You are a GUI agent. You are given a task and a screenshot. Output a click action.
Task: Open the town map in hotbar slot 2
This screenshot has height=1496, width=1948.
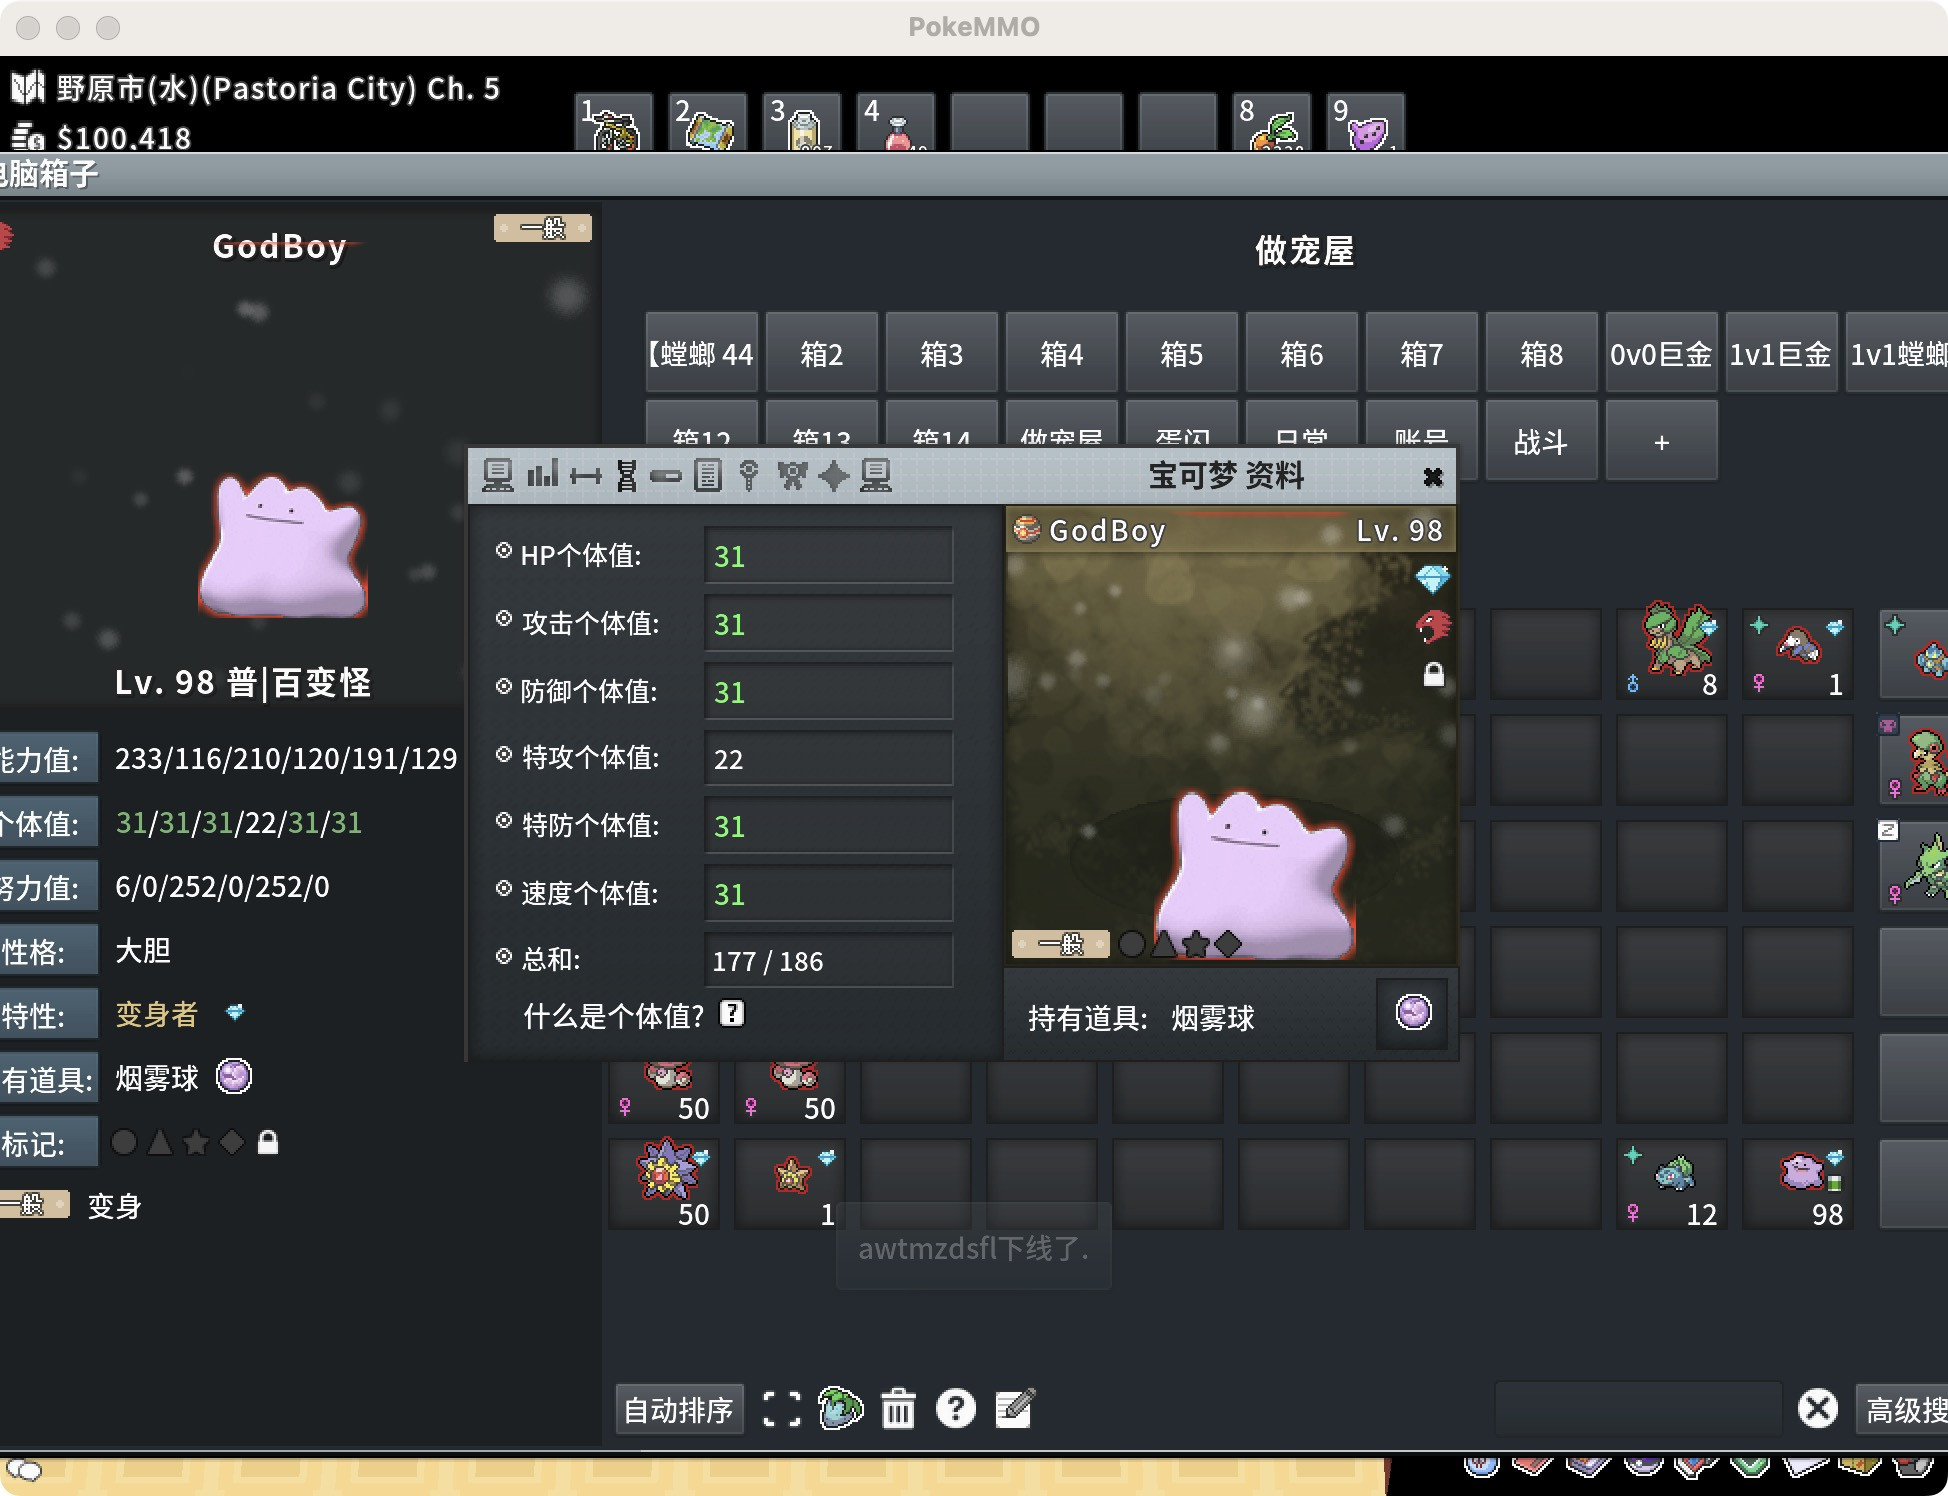point(708,123)
